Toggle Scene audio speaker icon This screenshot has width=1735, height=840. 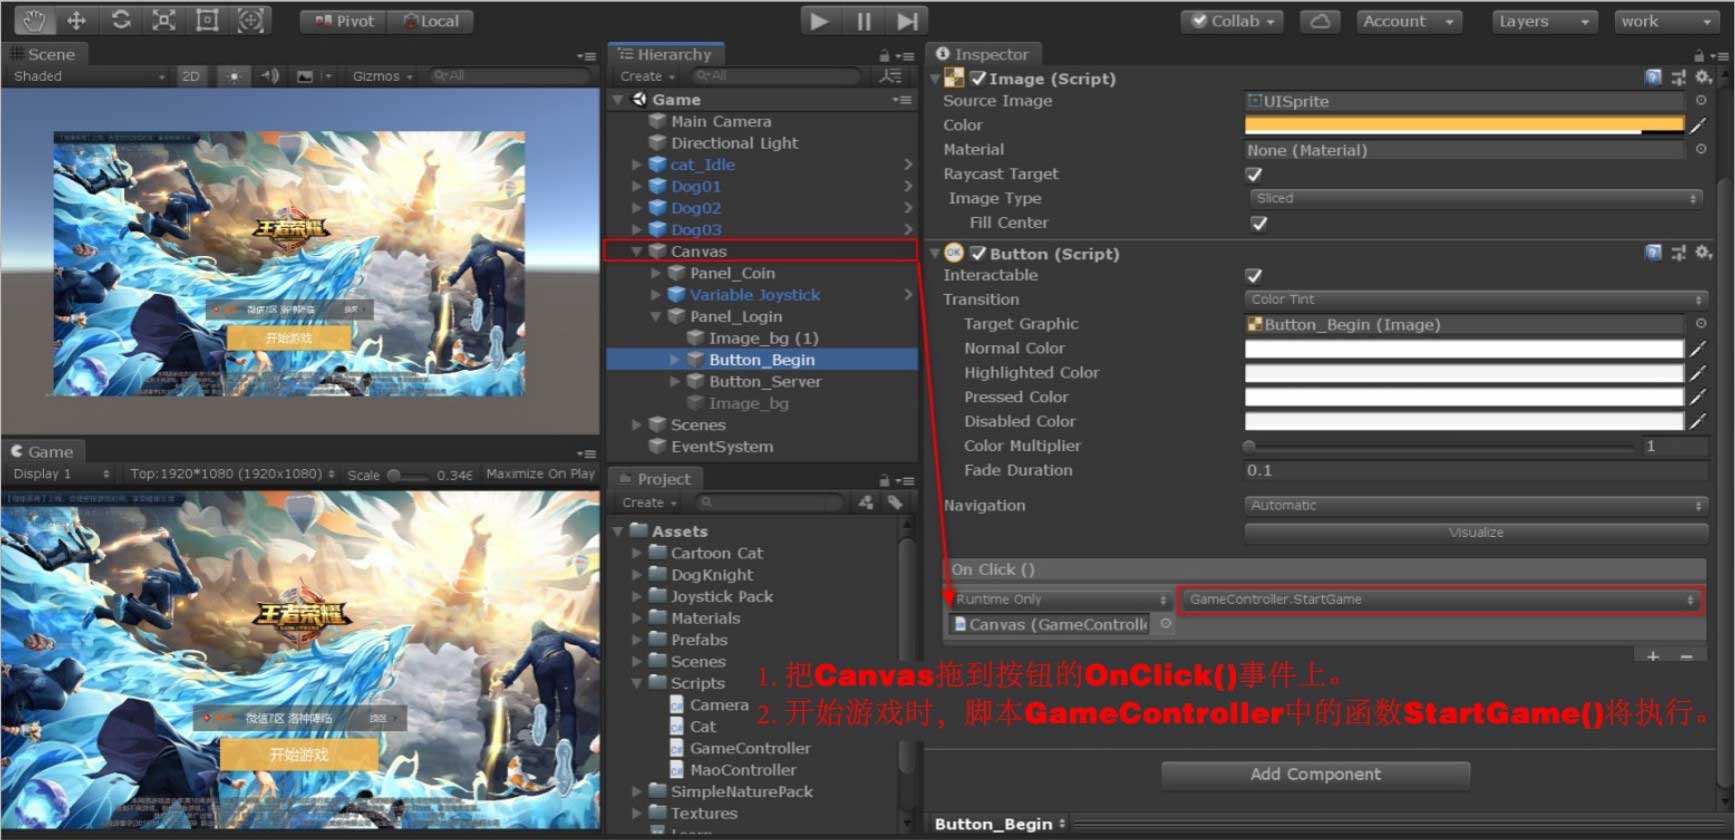[270, 76]
